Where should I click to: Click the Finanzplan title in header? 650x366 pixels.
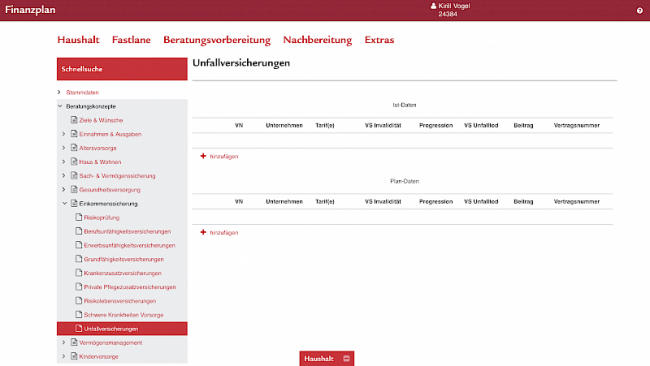click(x=30, y=10)
